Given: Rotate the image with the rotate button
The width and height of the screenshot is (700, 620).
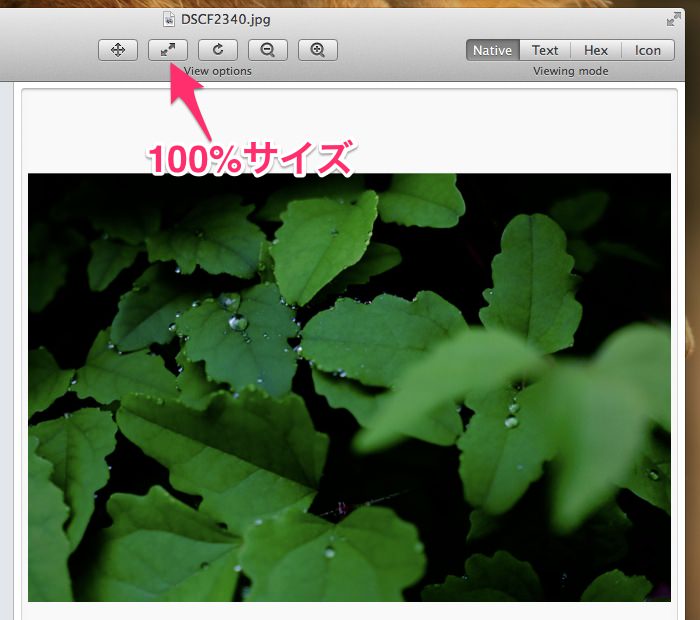Looking at the screenshot, I should point(218,50).
